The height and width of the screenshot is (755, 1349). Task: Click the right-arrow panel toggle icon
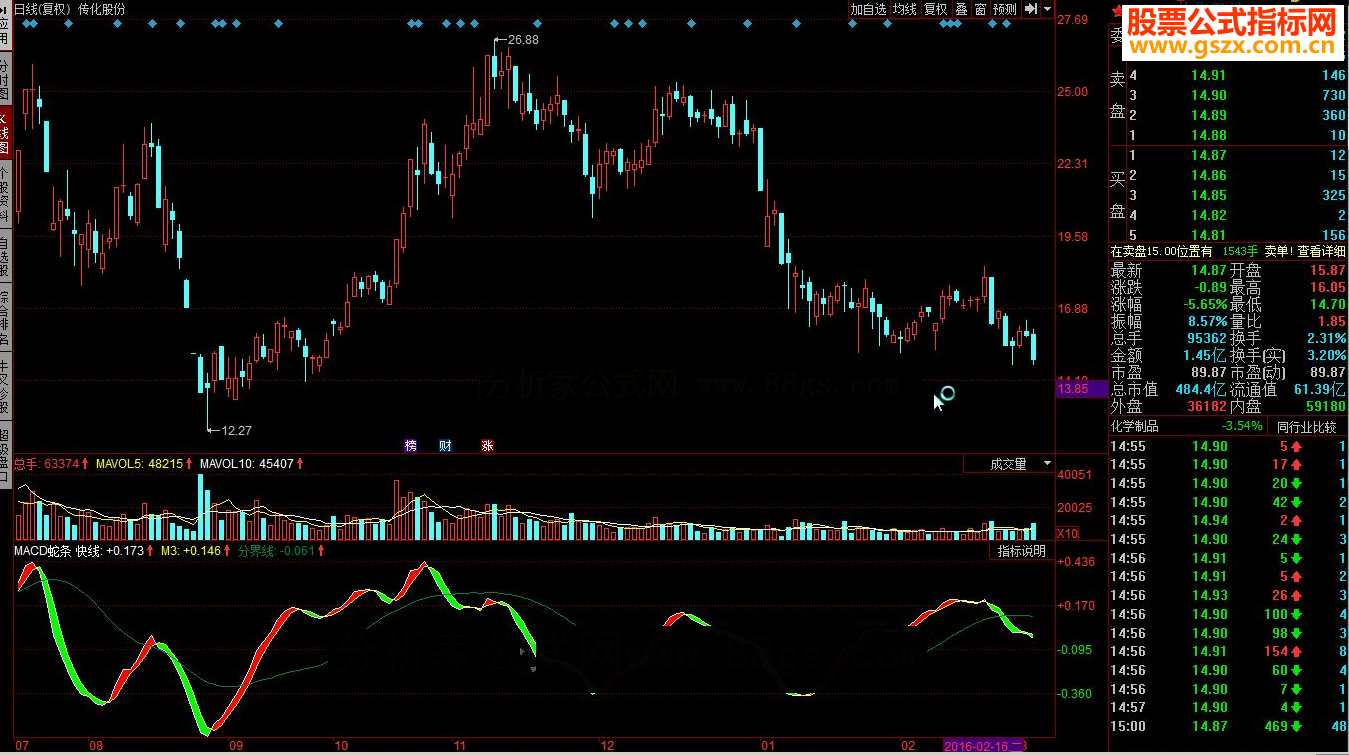pyautogui.click(x=1031, y=9)
